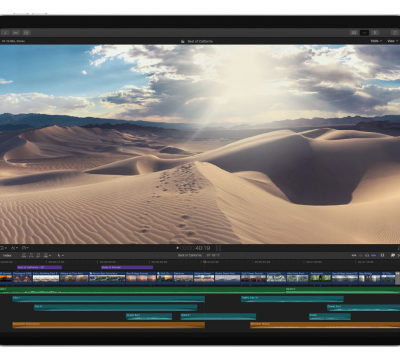
Task: Select the green silhouette video clip thumbnail
Action: 320,278
